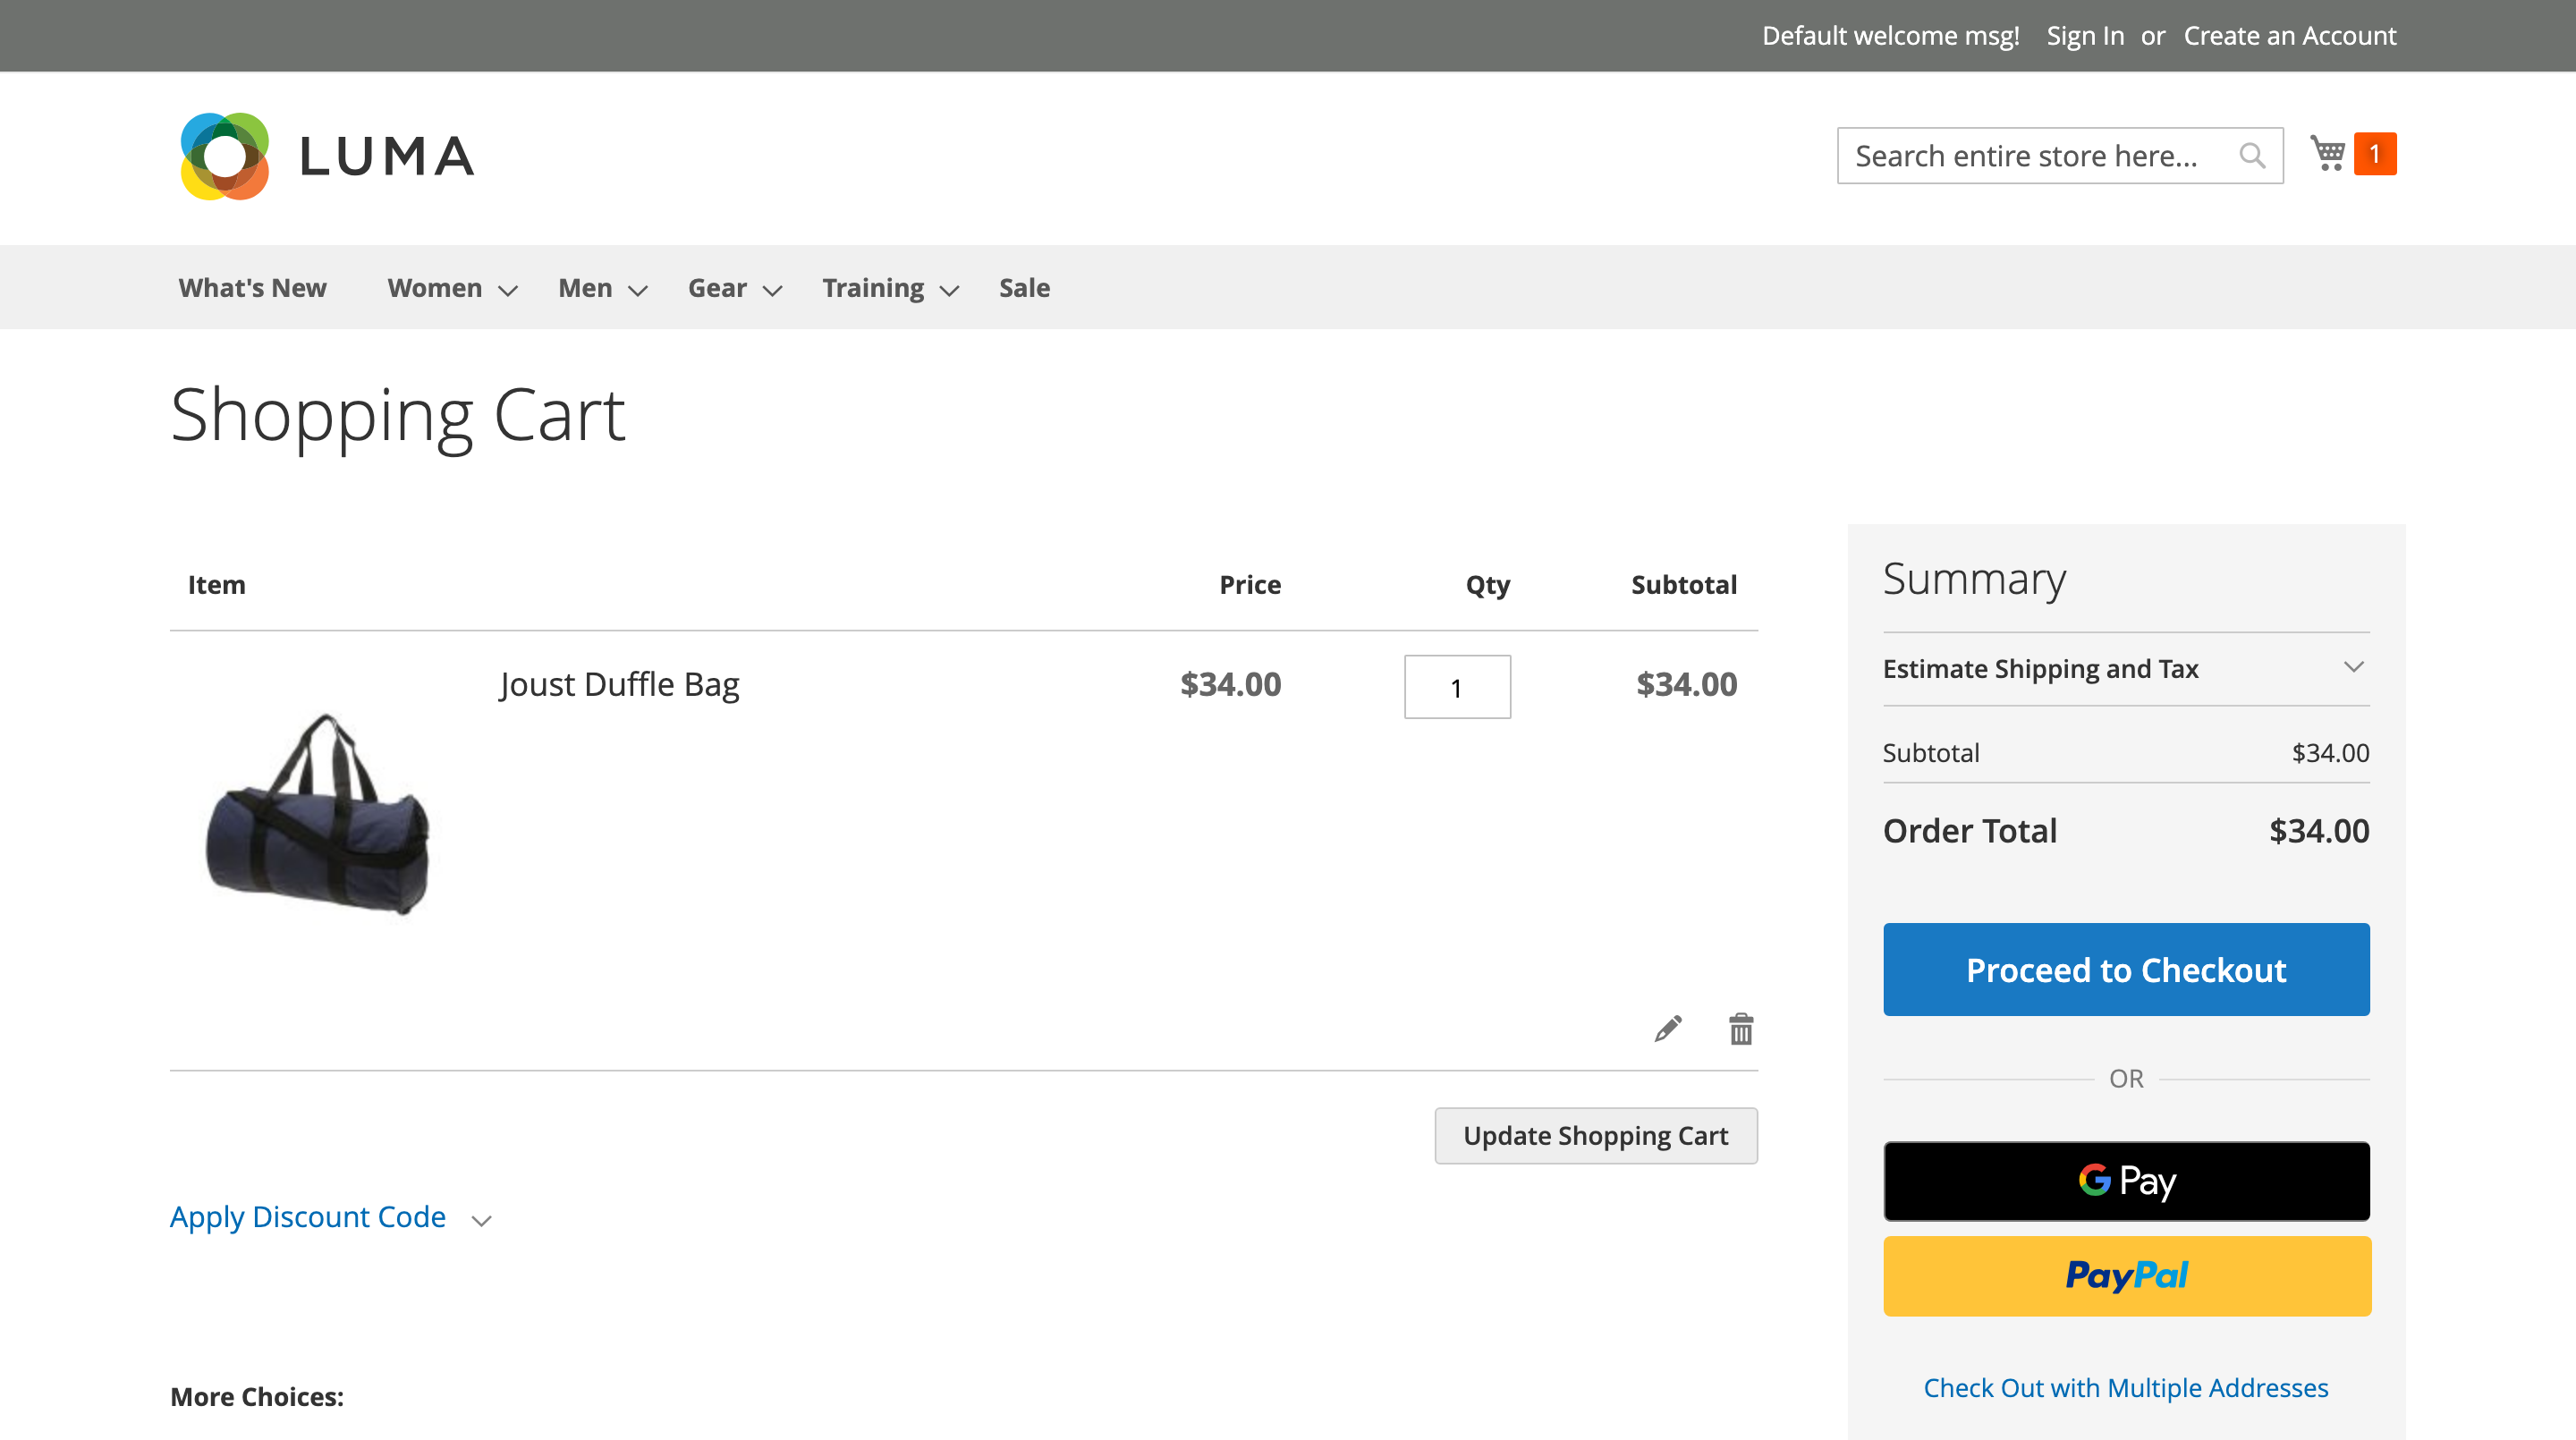Click Update Shopping Cart button

point(1596,1136)
